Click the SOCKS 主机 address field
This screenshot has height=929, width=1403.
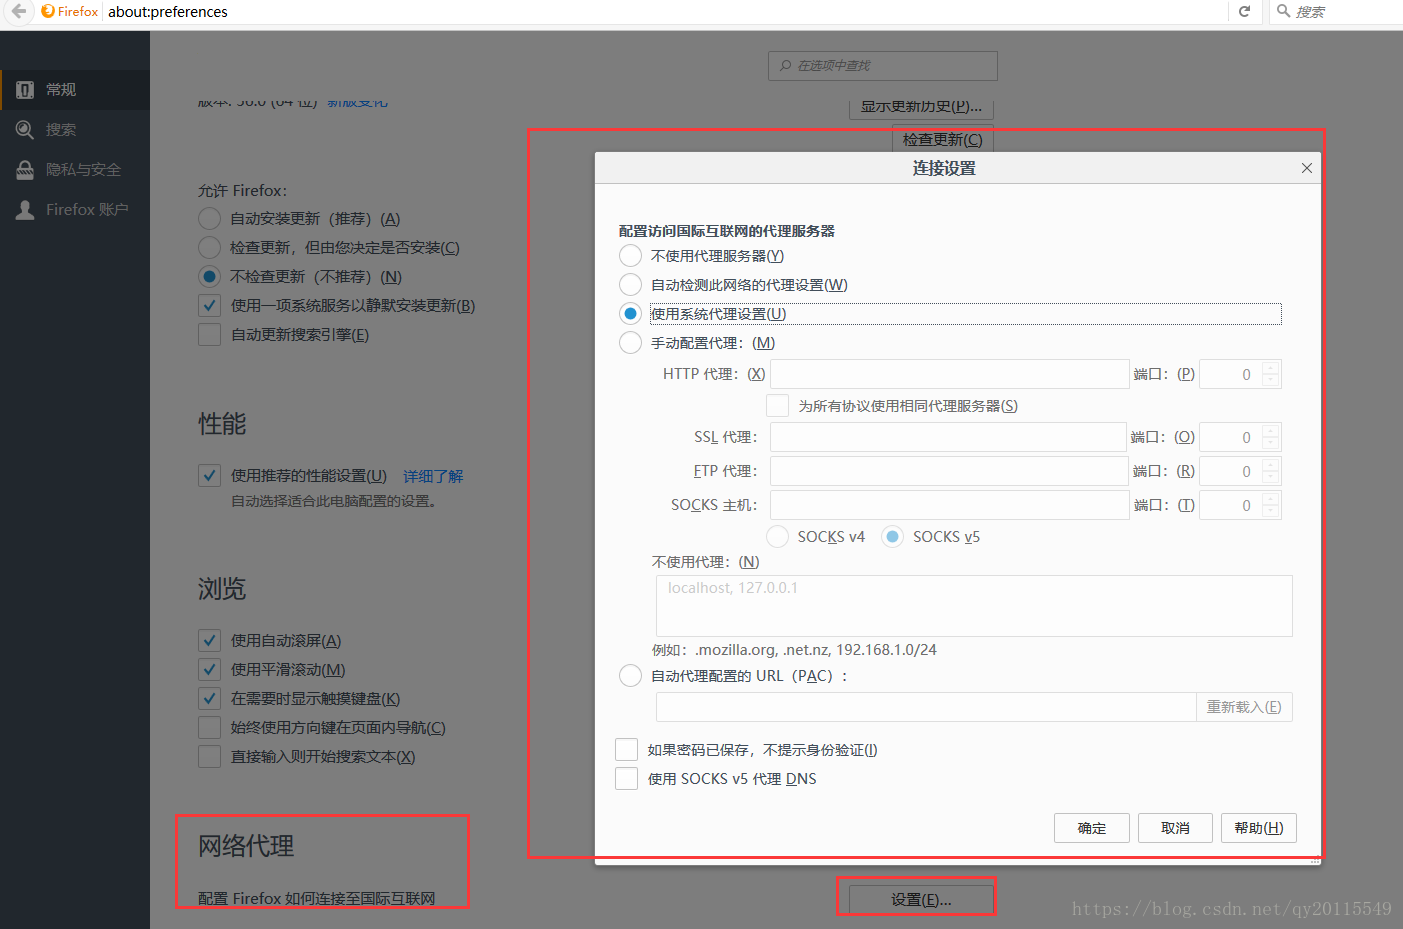click(950, 505)
